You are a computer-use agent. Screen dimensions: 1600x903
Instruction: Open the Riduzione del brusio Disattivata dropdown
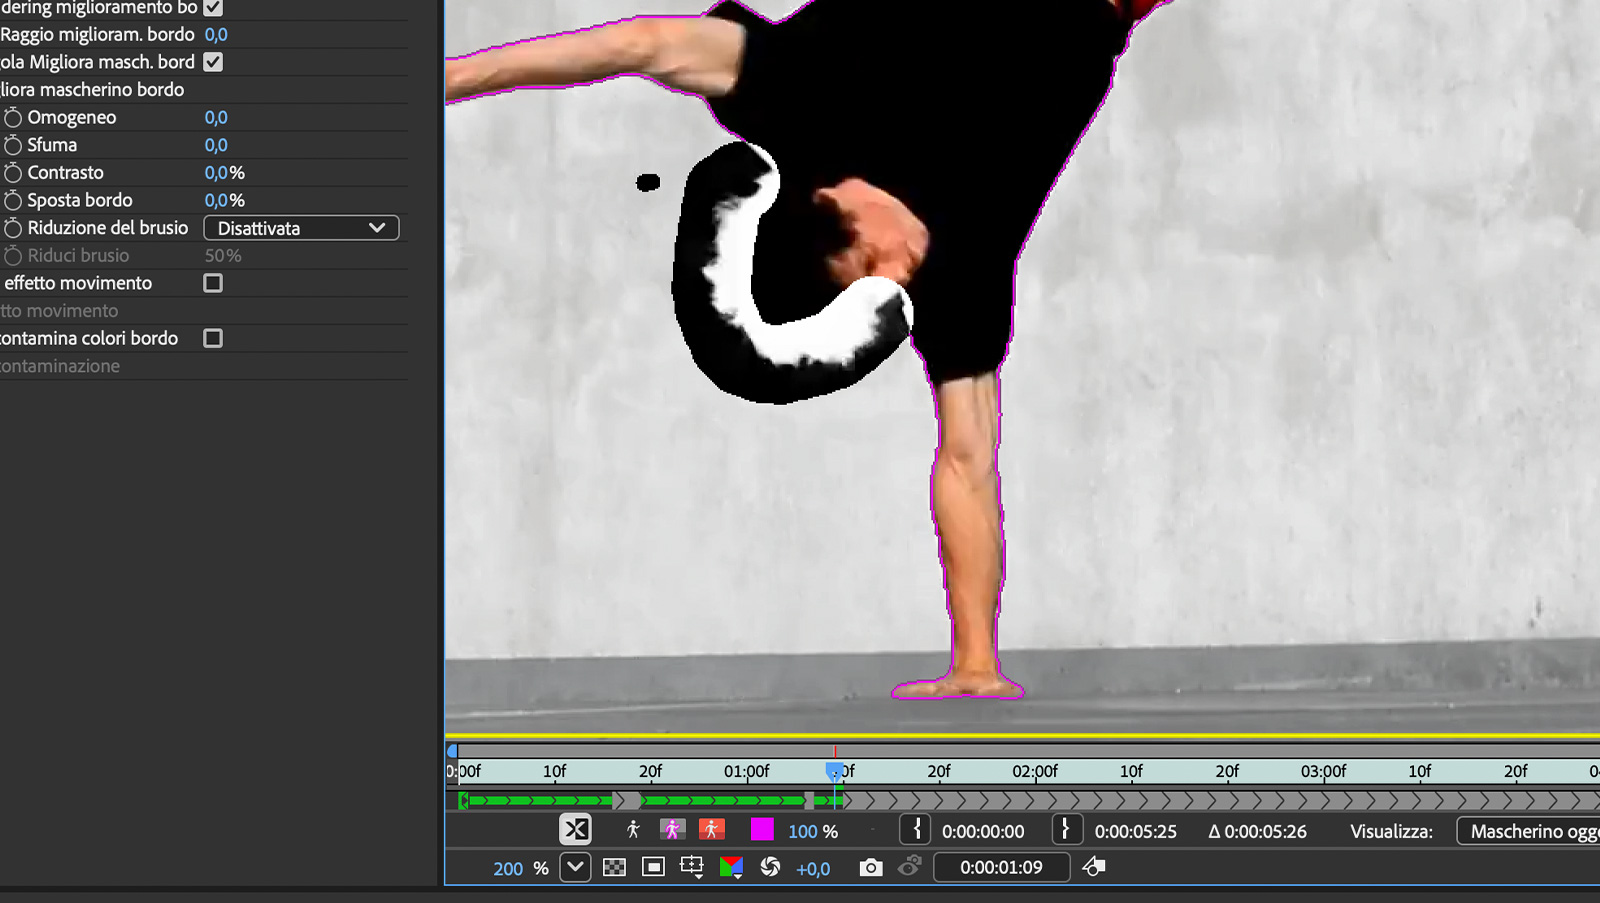[301, 228]
